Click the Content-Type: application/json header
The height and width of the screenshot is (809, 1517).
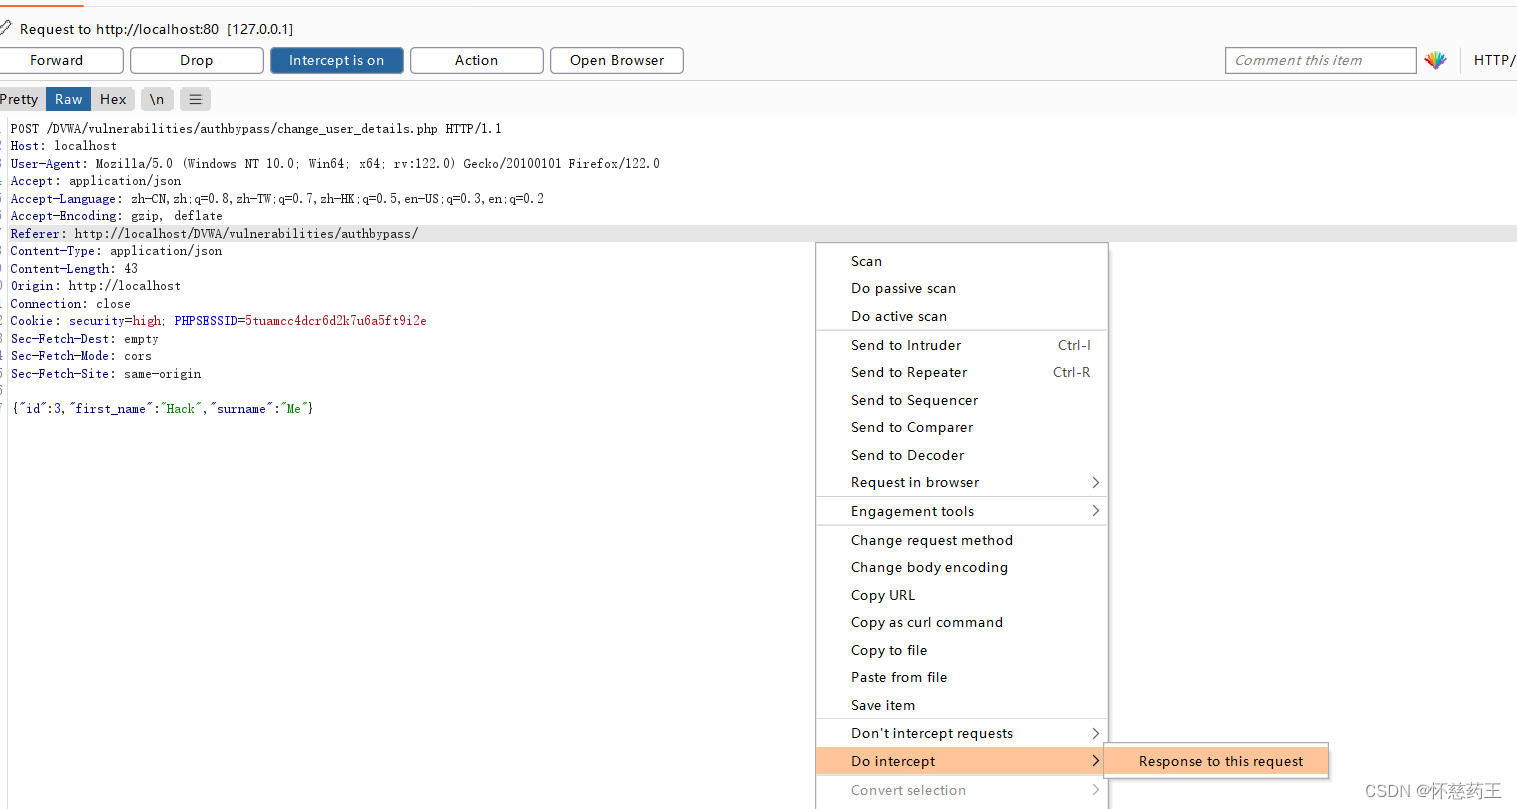tap(116, 251)
